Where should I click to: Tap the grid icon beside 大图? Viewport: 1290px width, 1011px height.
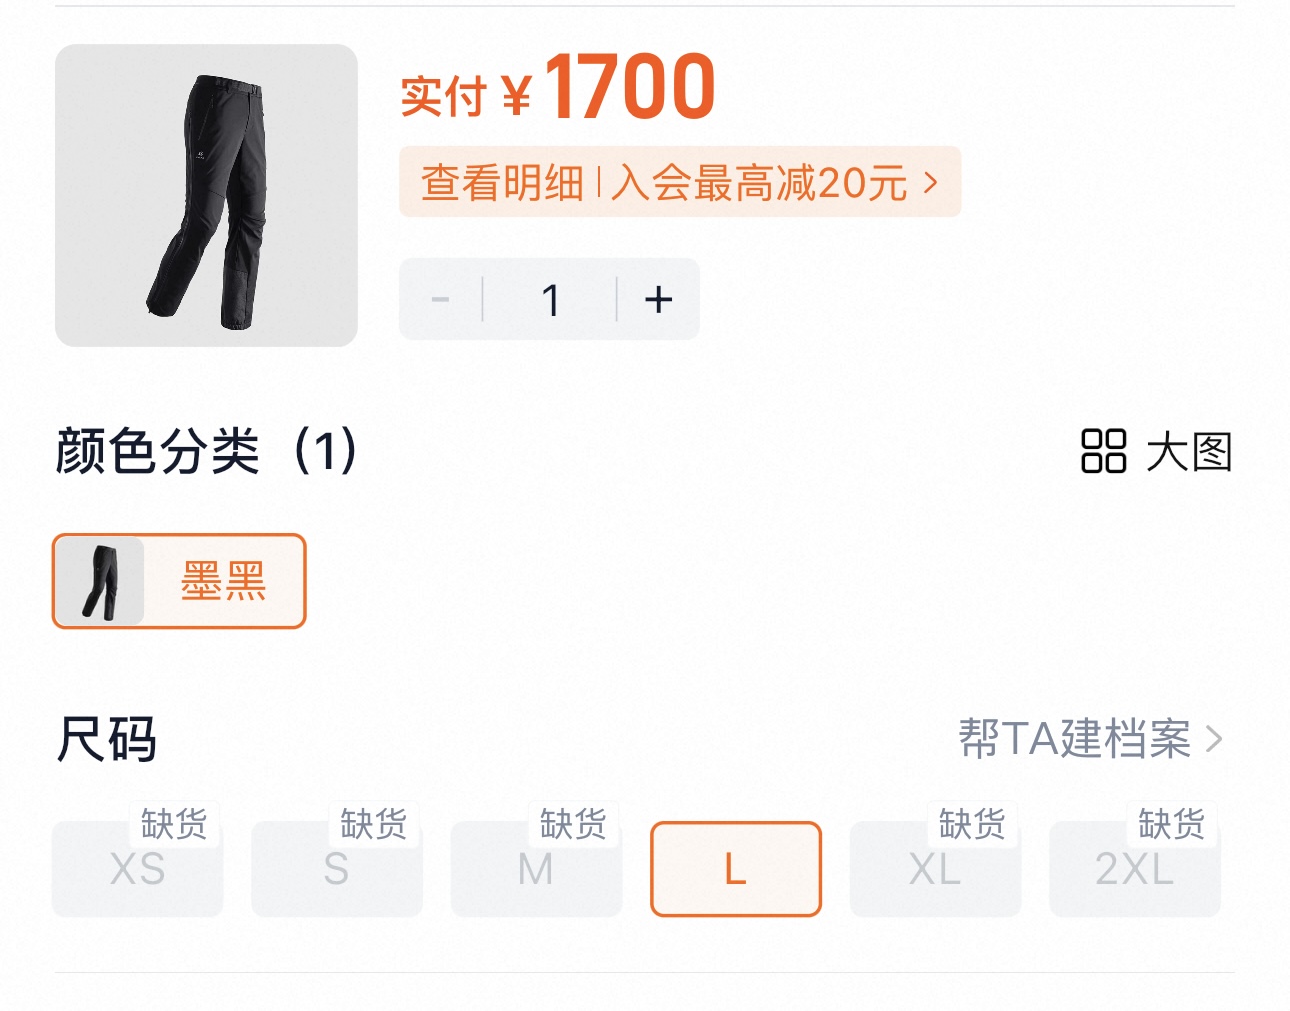click(1104, 451)
